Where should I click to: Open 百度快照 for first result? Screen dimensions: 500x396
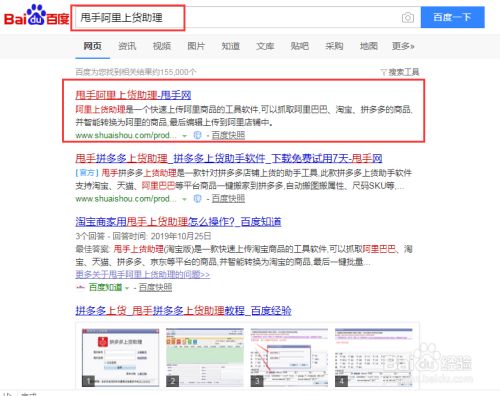[x=228, y=135]
